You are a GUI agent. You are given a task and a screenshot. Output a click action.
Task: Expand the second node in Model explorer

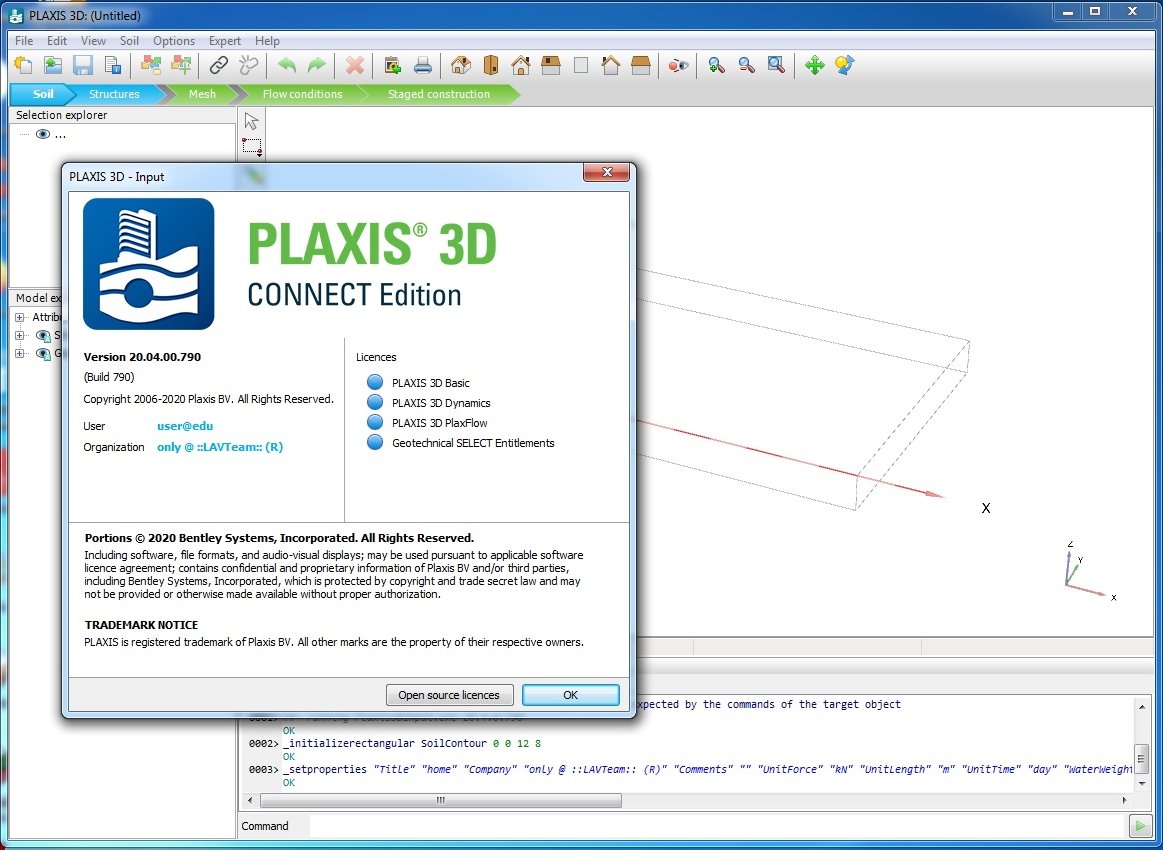click(20, 335)
